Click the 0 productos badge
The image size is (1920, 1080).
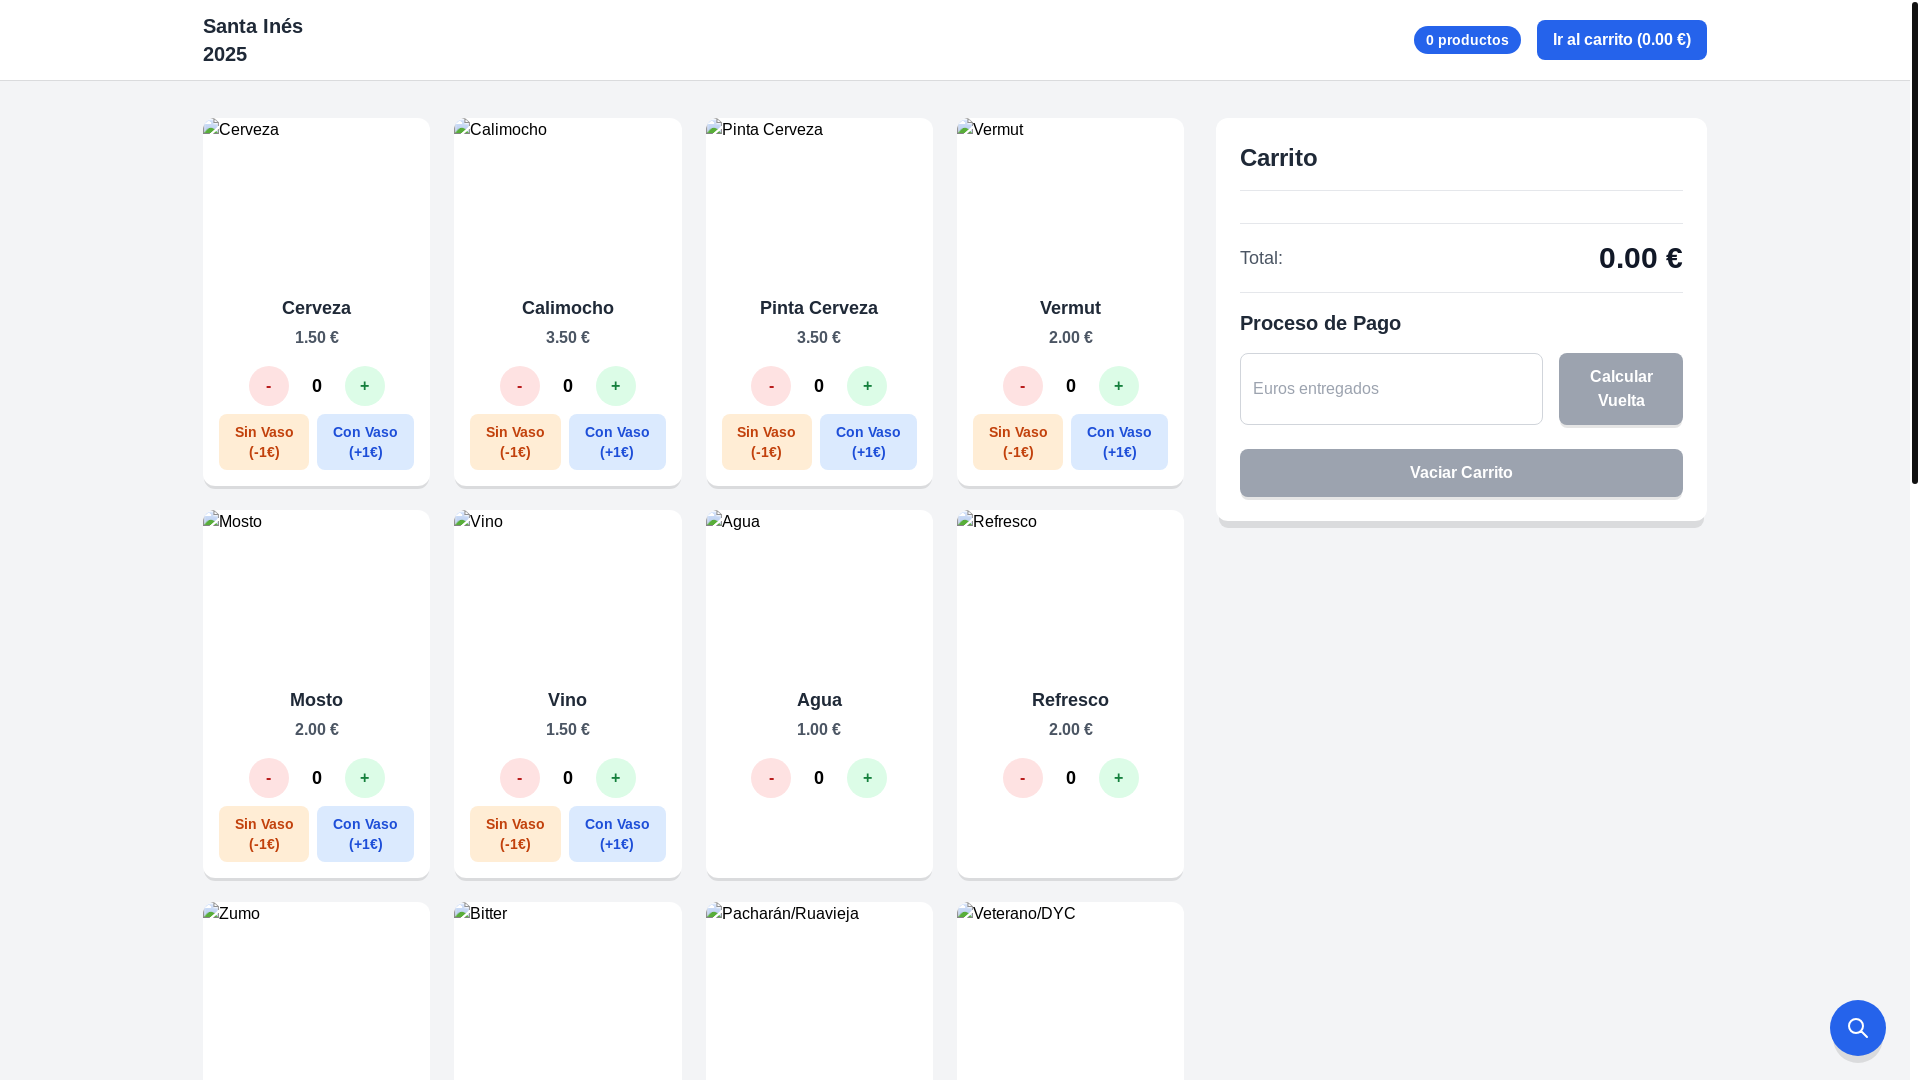click(x=1467, y=40)
